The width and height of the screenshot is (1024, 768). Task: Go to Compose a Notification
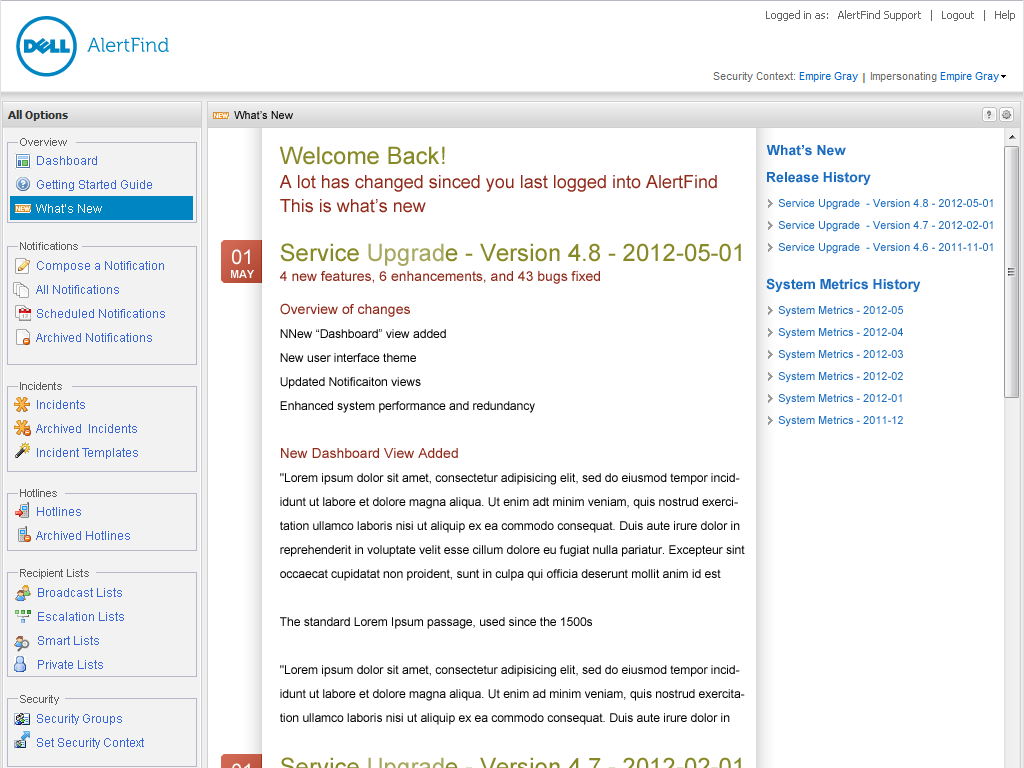click(100, 266)
